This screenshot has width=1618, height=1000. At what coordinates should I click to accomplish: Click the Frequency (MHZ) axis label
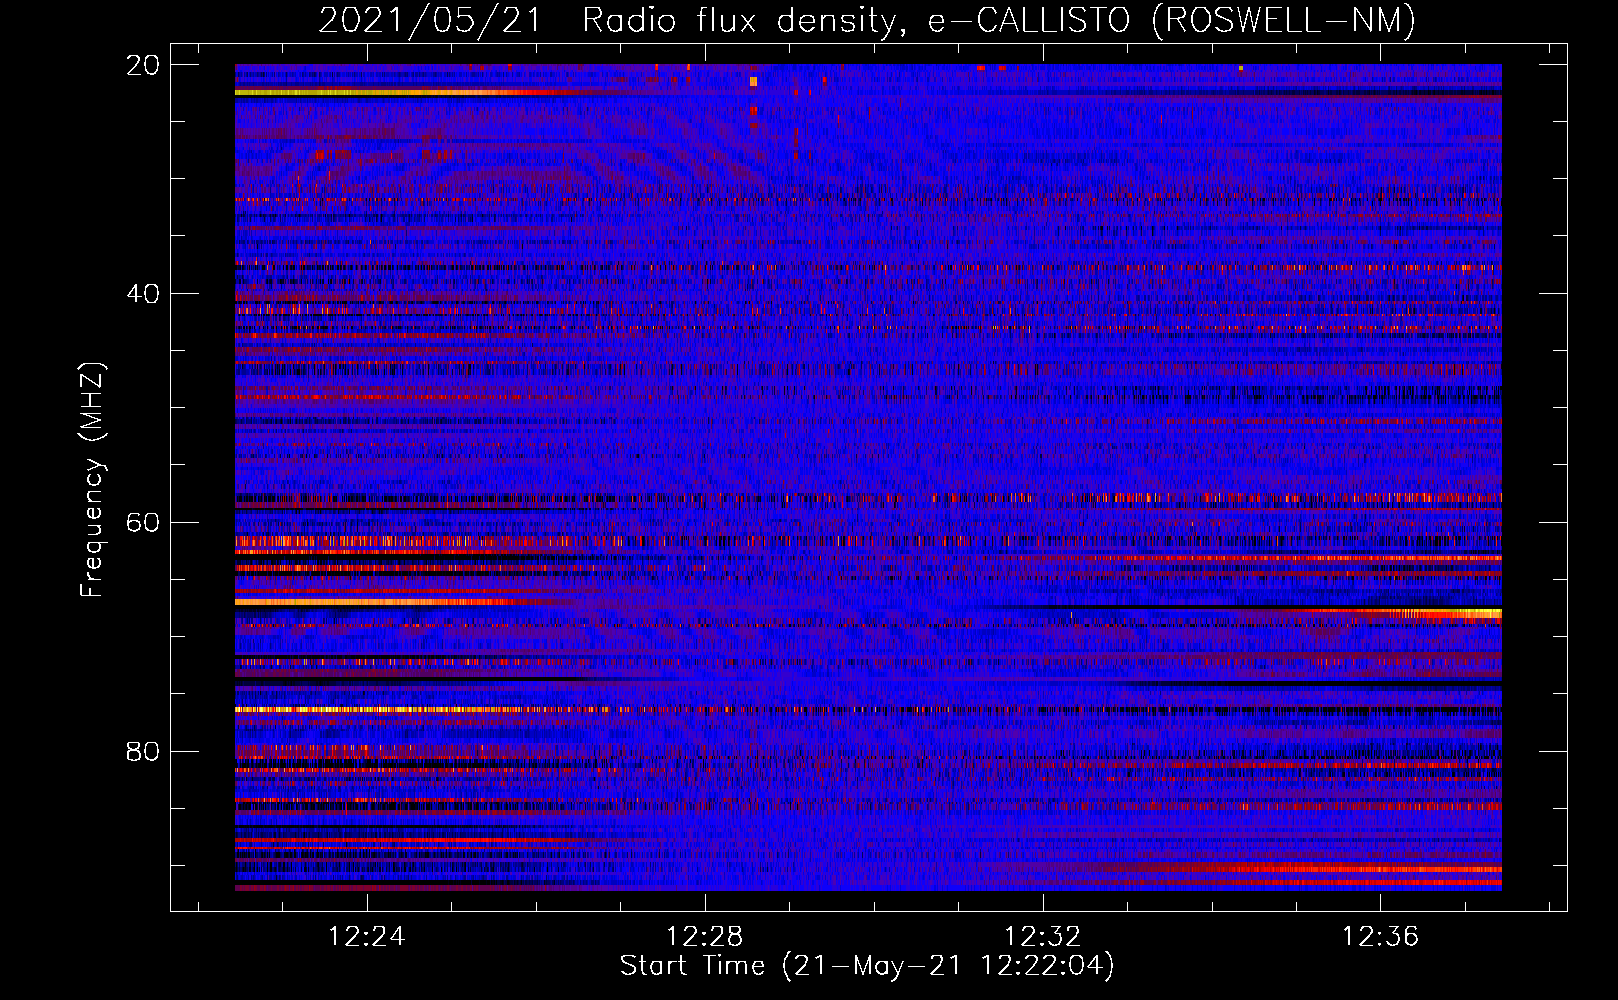tap(92, 480)
